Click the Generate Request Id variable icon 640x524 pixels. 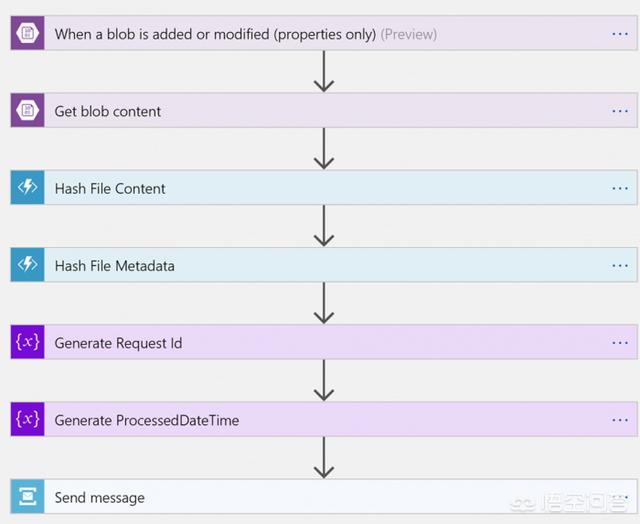point(27,343)
